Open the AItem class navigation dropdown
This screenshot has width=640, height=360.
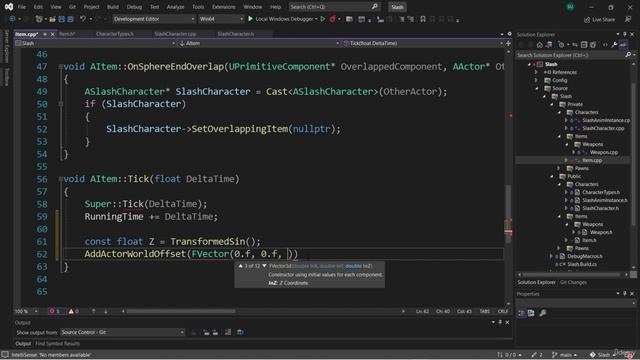click(x=259, y=43)
